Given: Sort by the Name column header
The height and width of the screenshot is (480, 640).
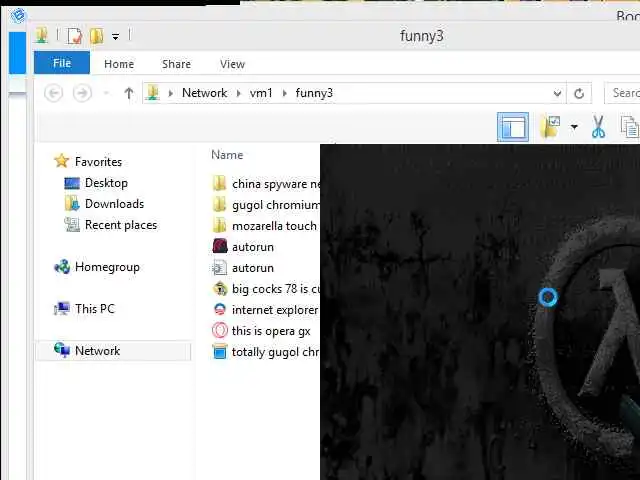Looking at the screenshot, I should tap(227, 155).
